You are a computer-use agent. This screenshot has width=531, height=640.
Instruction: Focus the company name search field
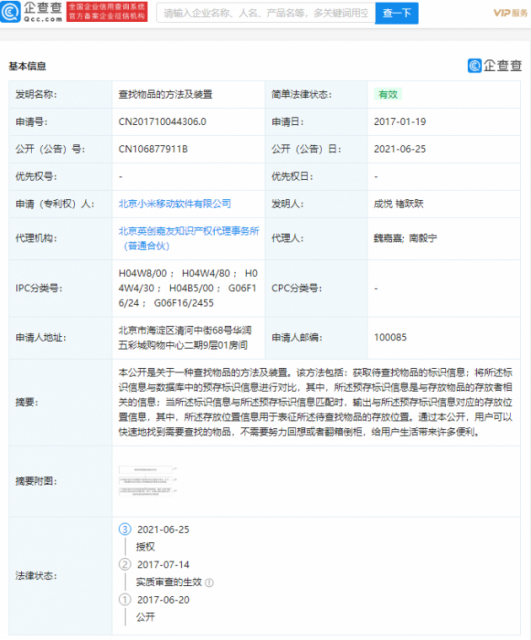tap(266, 13)
